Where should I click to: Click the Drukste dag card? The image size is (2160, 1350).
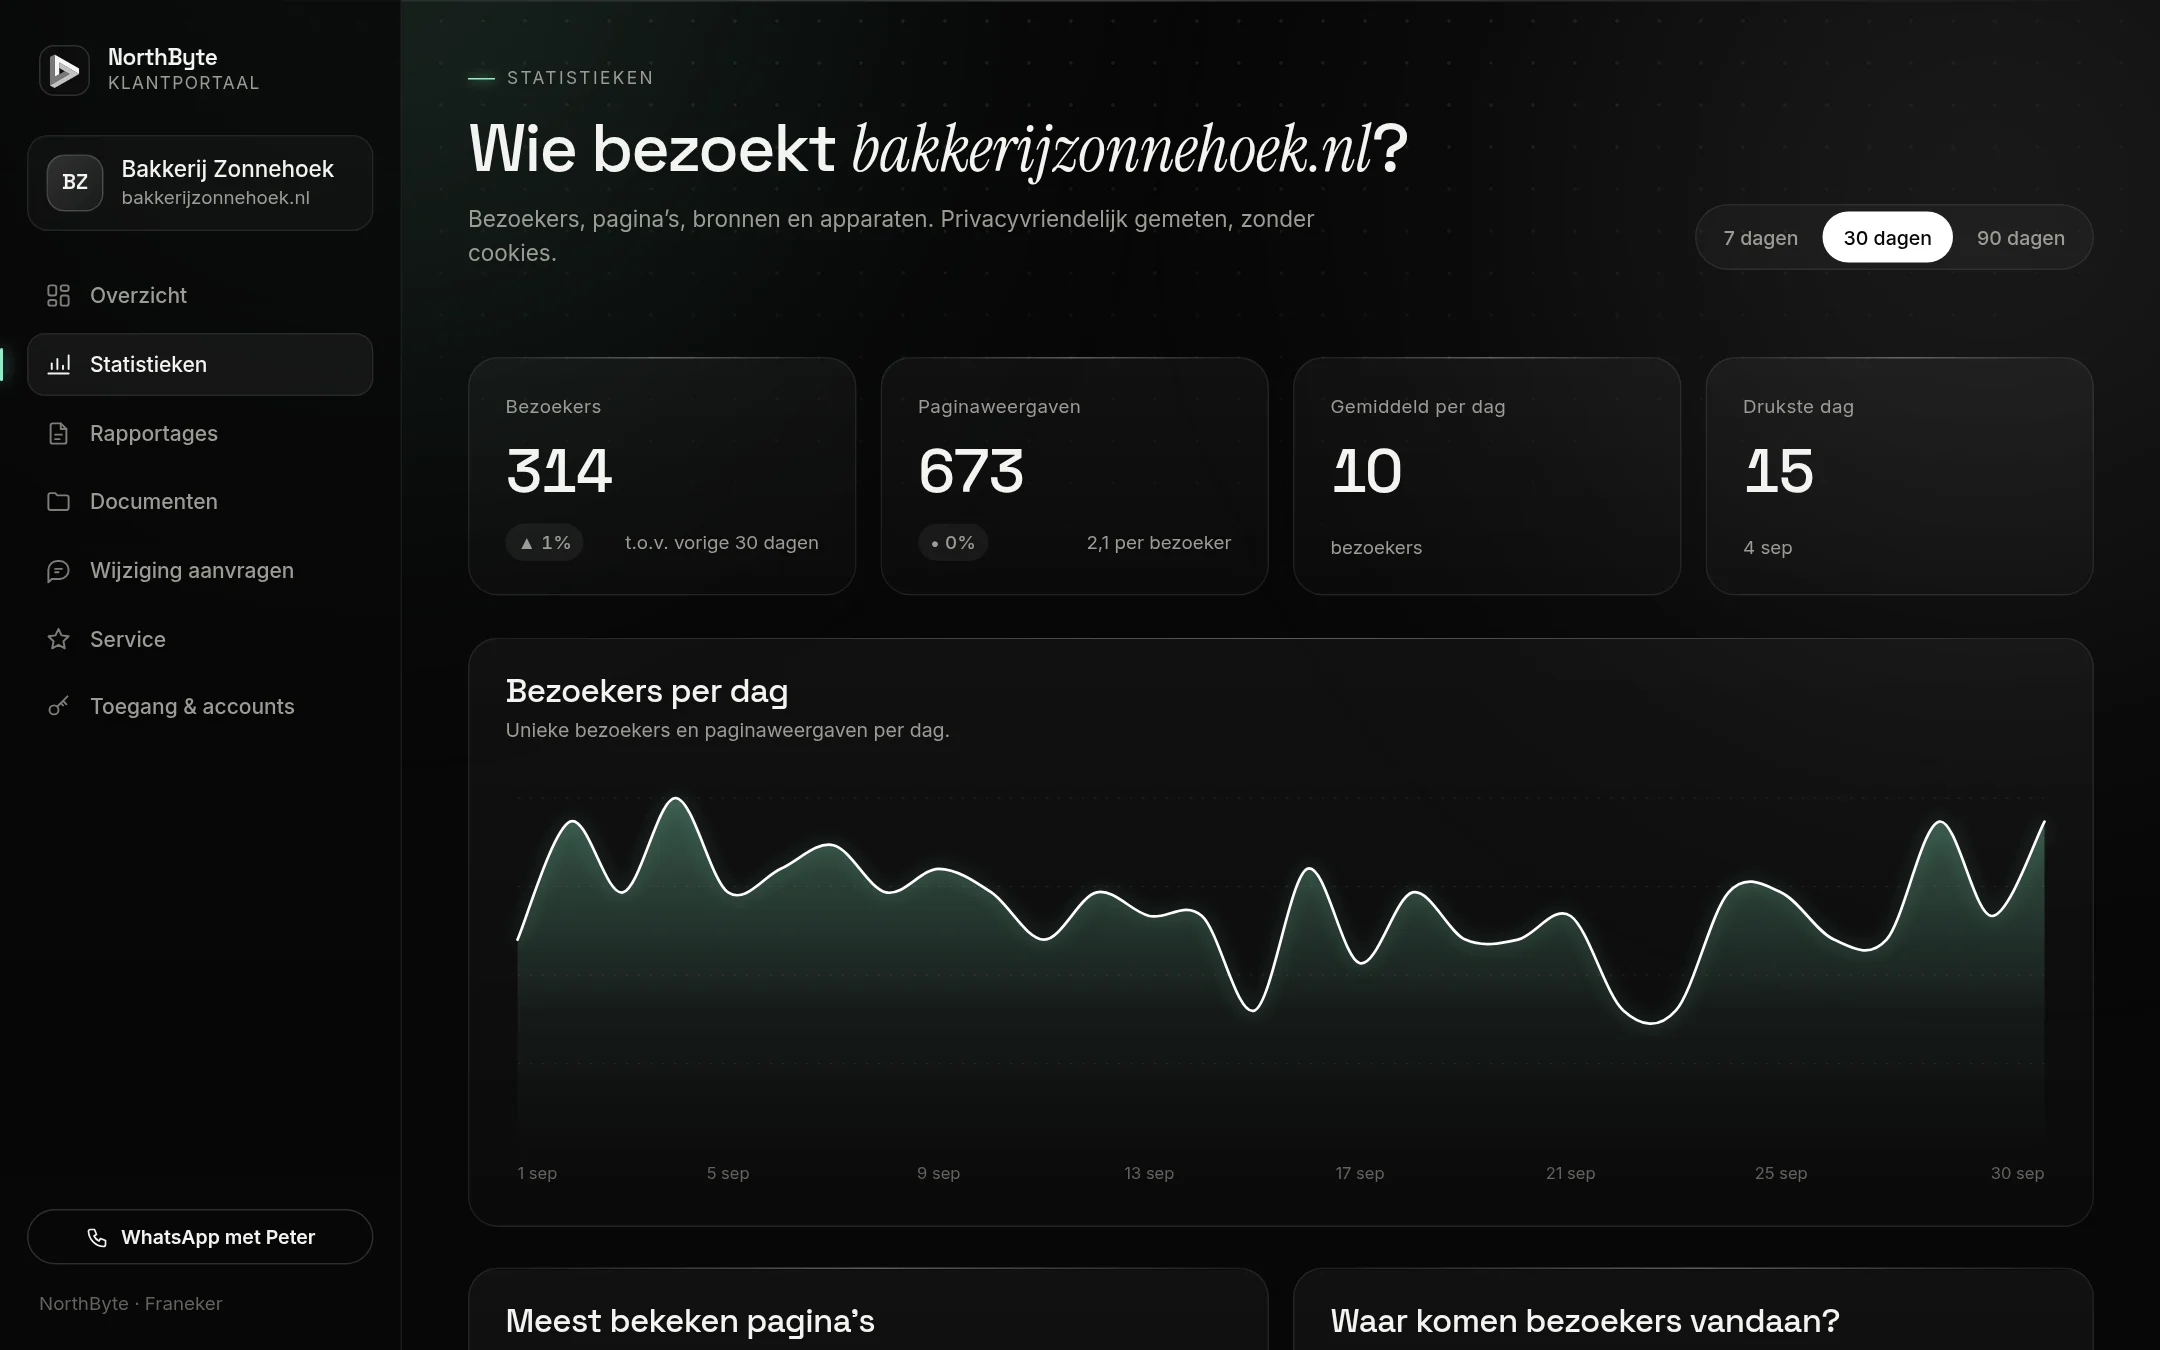pos(1899,476)
